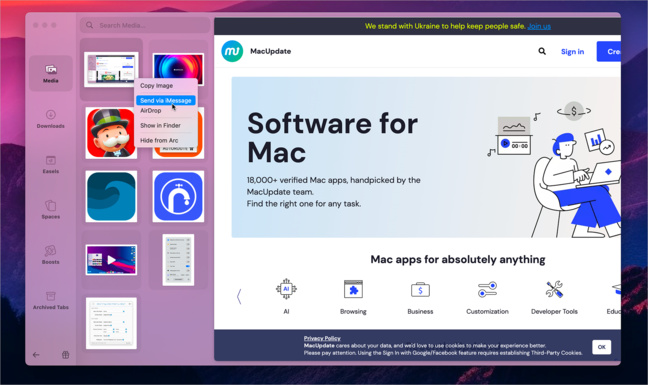The width and height of the screenshot is (648, 385).
Task: Click the Join us link in banner
Action: coord(539,26)
